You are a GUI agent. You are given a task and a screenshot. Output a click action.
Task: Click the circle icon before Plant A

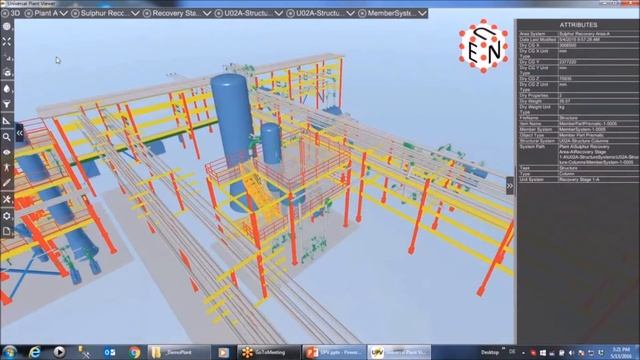click(29, 13)
